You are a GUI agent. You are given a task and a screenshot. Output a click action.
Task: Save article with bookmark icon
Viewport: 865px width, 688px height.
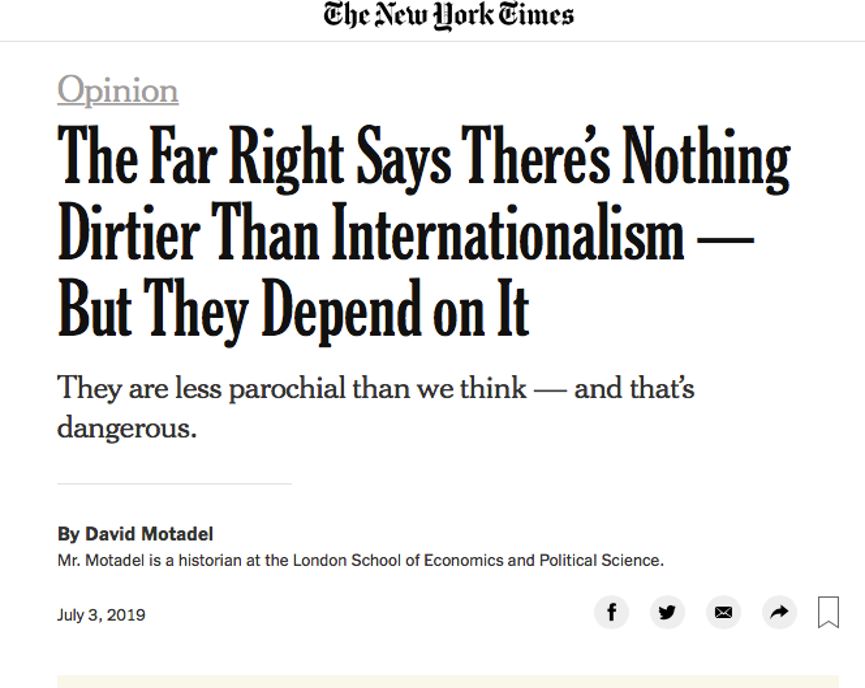pyautogui.click(x=829, y=612)
